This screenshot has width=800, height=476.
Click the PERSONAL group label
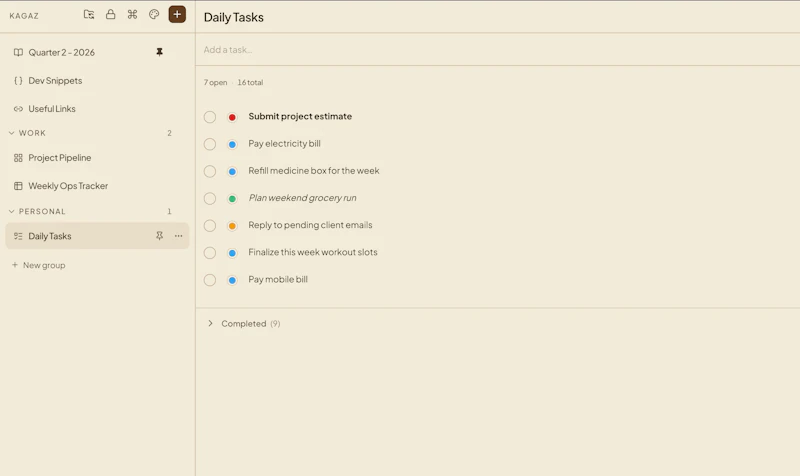coord(42,212)
